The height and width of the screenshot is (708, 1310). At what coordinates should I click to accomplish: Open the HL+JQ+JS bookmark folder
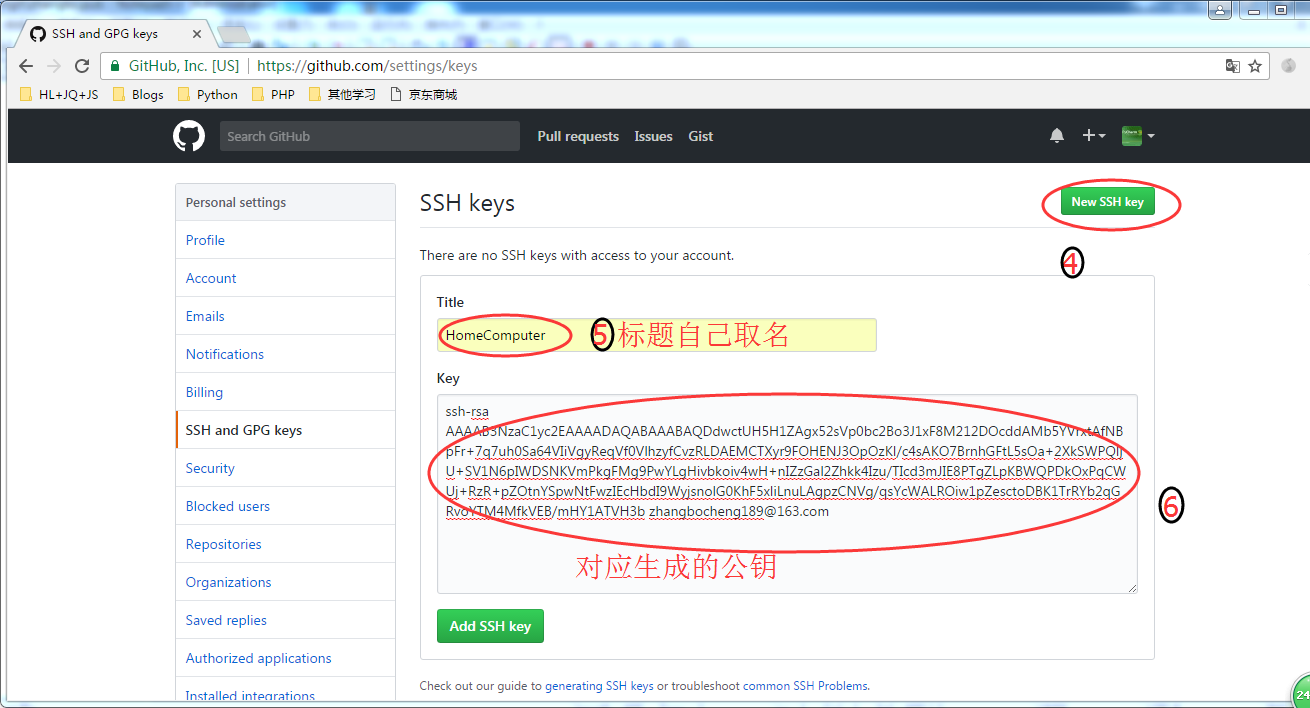click(59, 95)
